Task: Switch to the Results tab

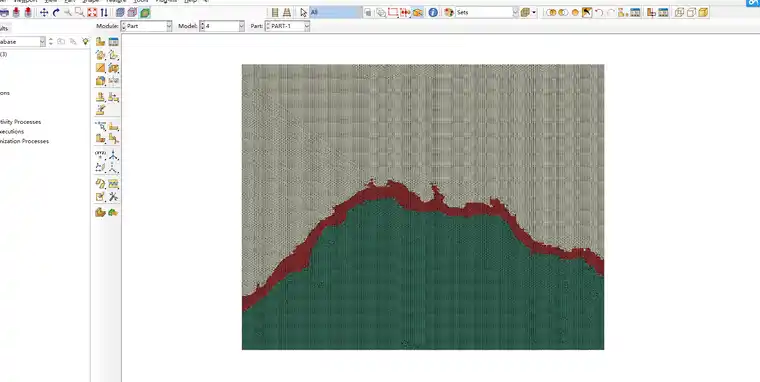Action: coord(4,28)
